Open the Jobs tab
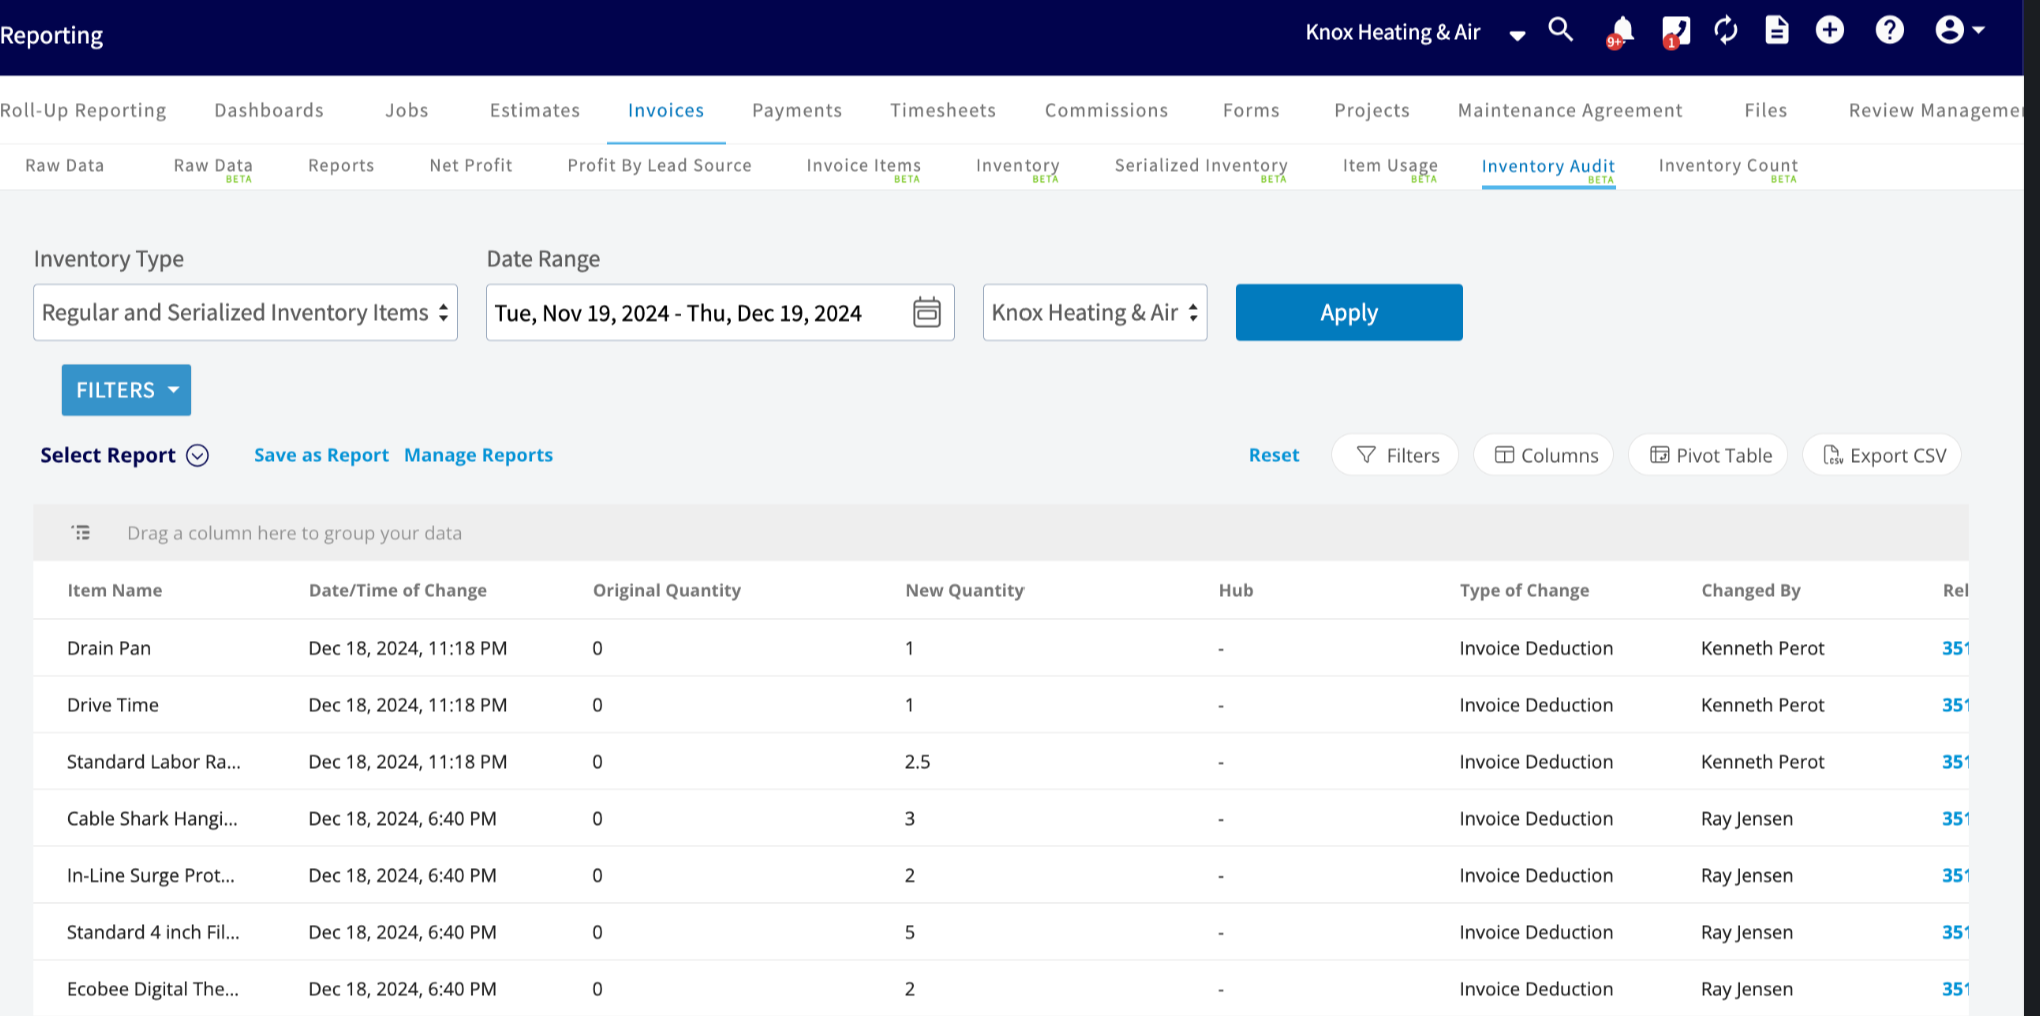Screen dimensions: 2040x1016 (x=407, y=110)
